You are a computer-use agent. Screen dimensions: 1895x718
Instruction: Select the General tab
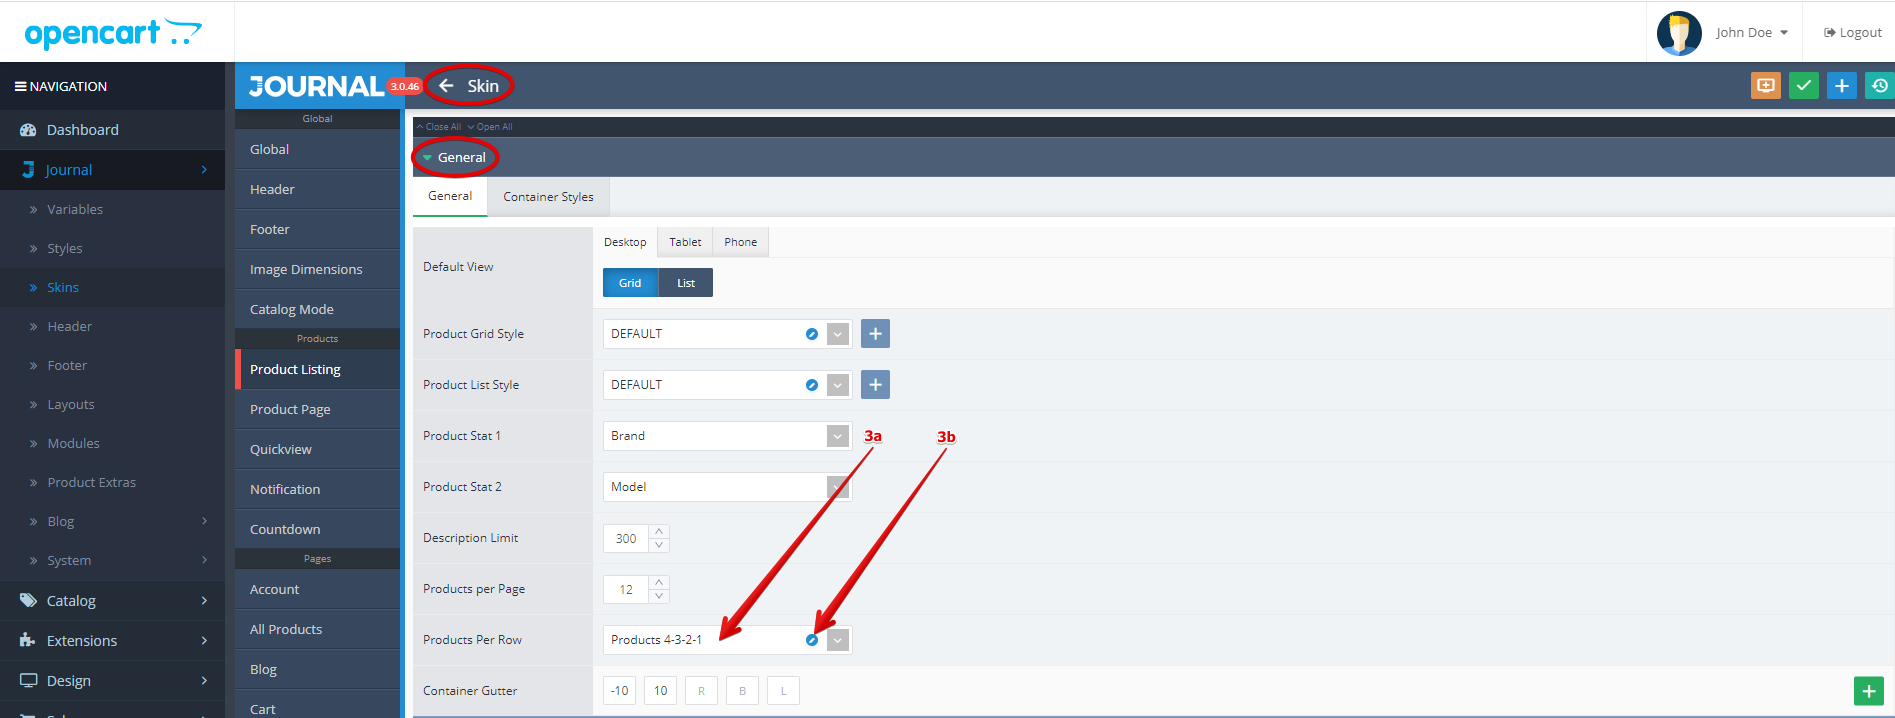point(450,196)
